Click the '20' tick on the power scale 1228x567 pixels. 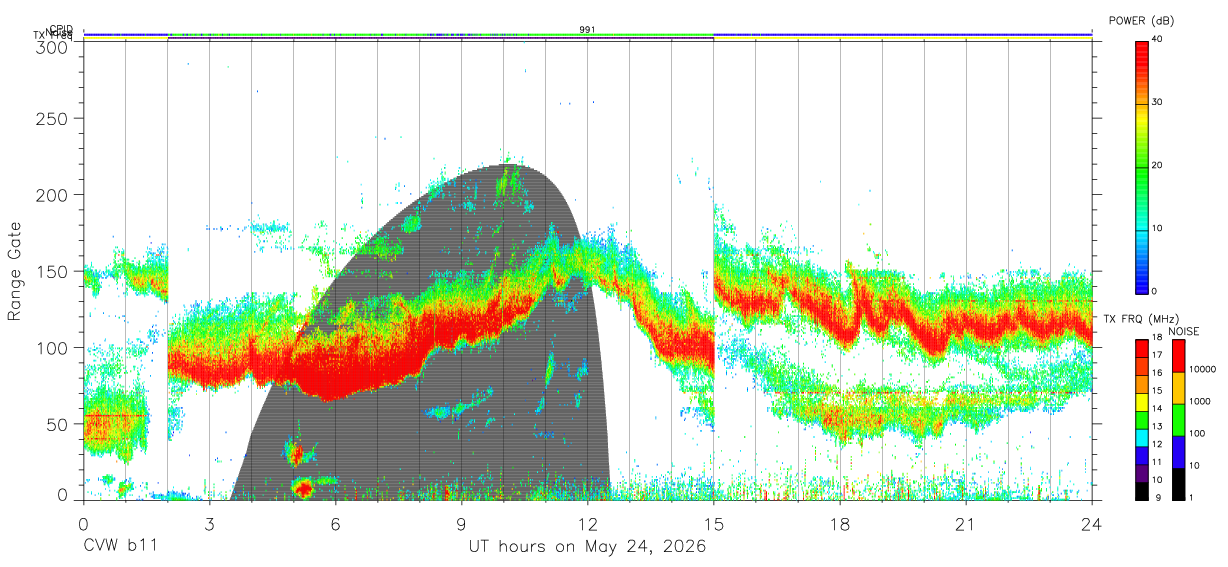1158,165
